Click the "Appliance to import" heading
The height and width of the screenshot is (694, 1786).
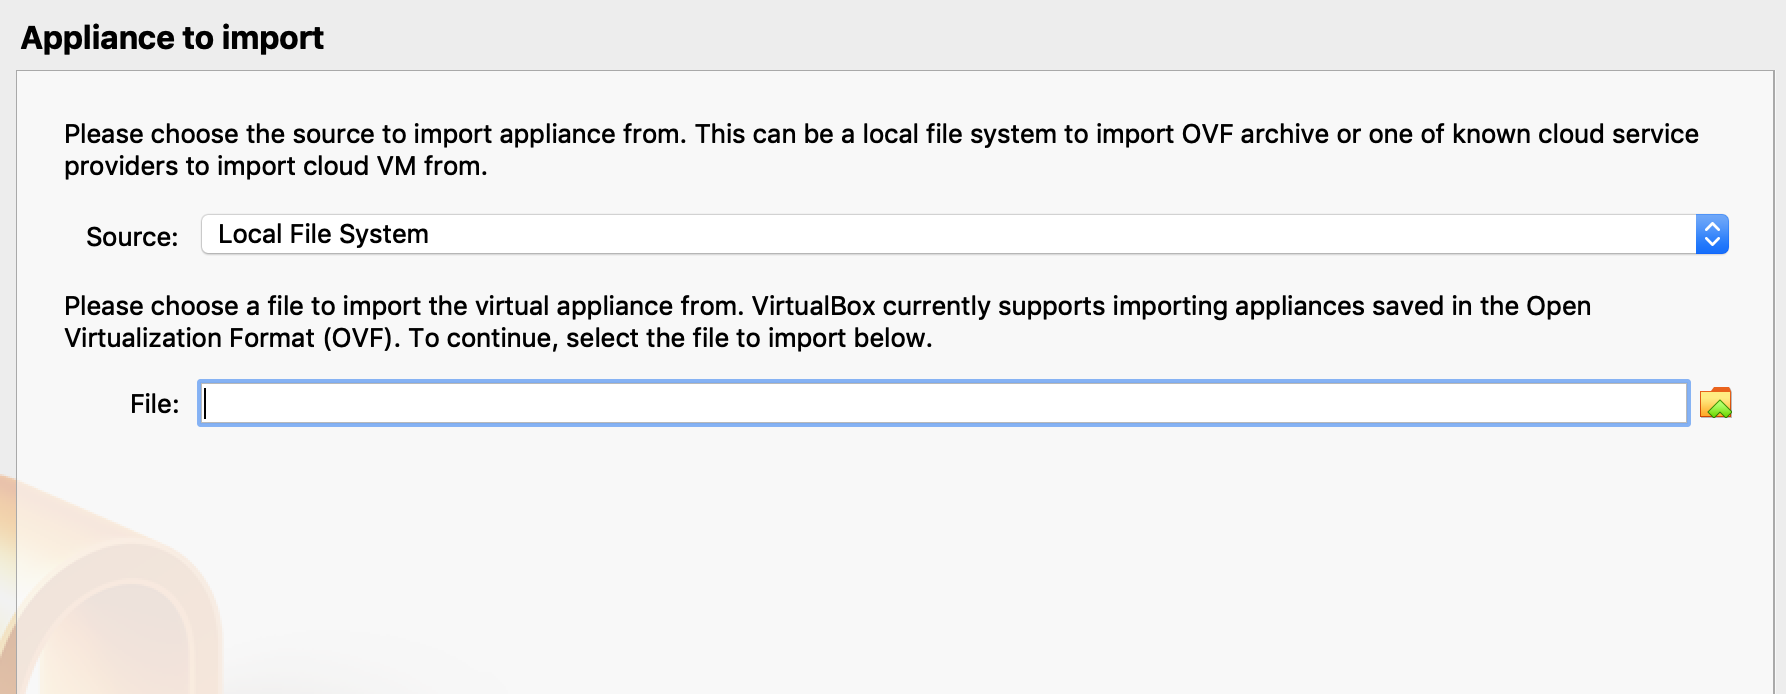click(172, 38)
